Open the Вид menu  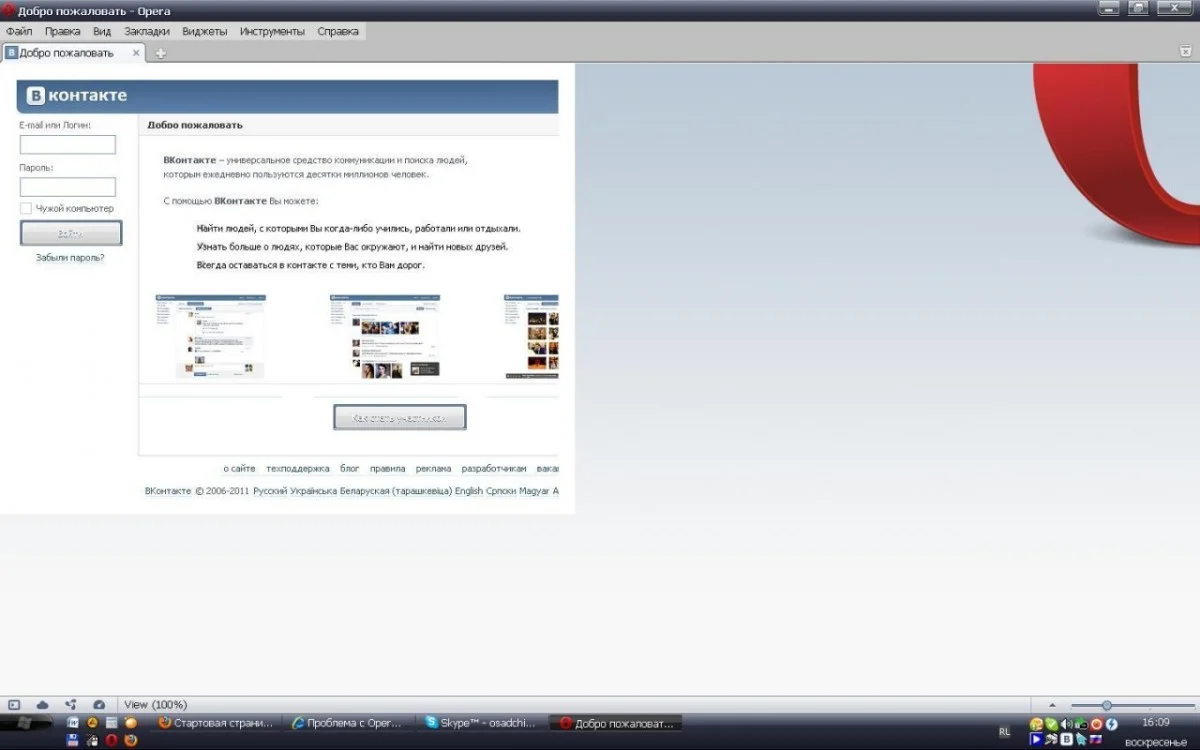tap(102, 31)
